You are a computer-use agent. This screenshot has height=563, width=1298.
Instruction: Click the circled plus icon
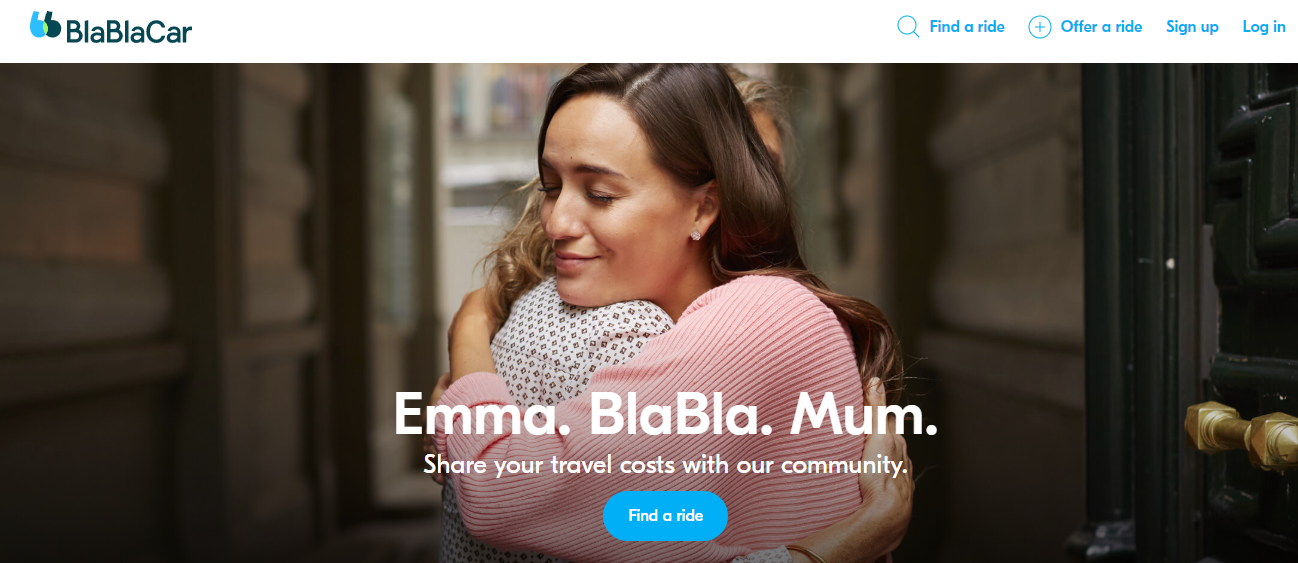1040,27
